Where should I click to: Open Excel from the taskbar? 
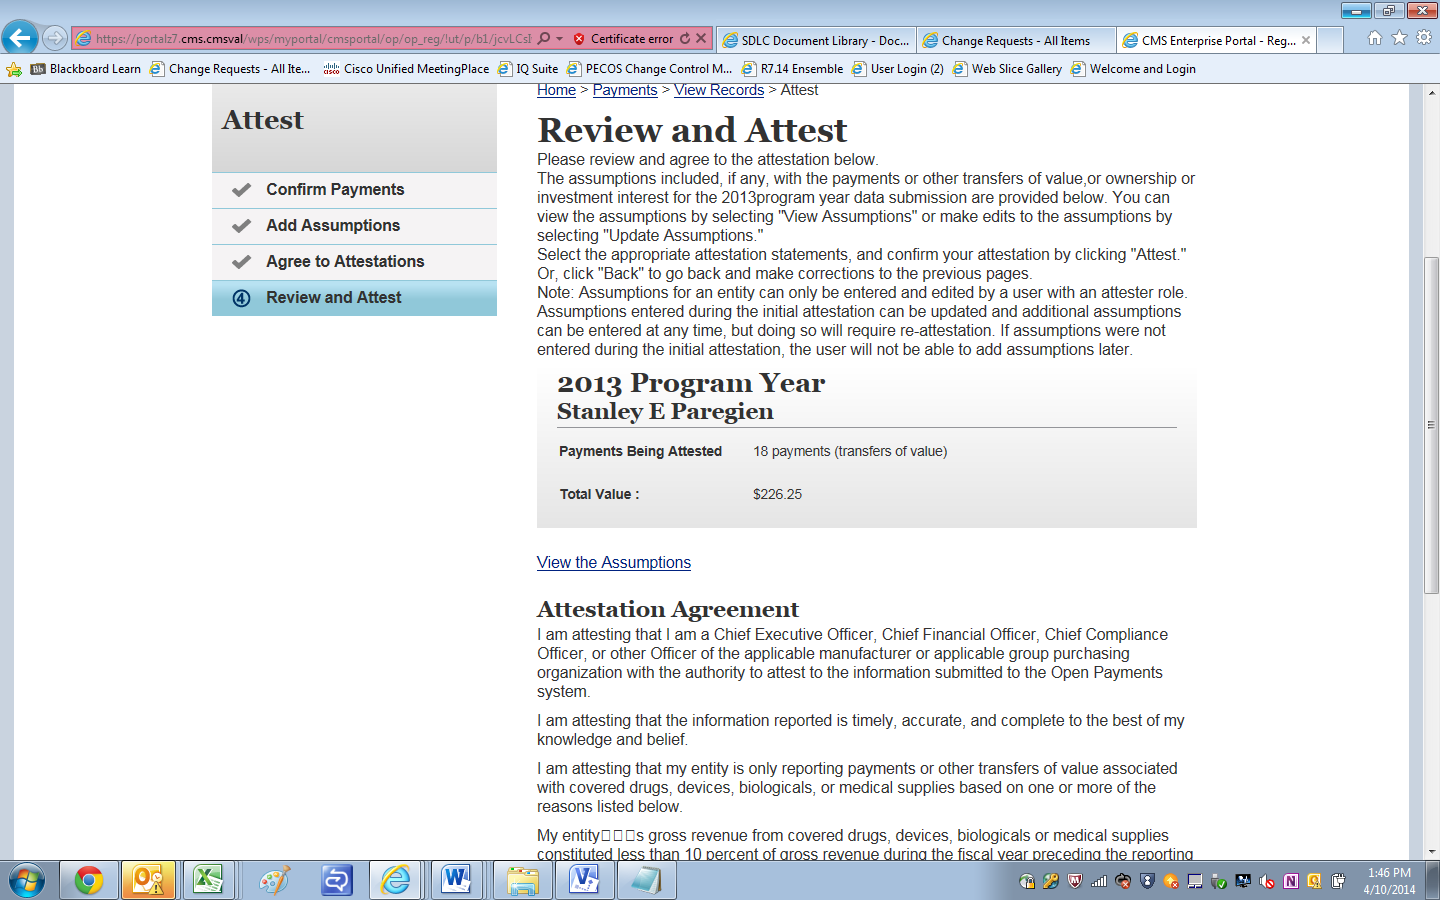(209, 880)
